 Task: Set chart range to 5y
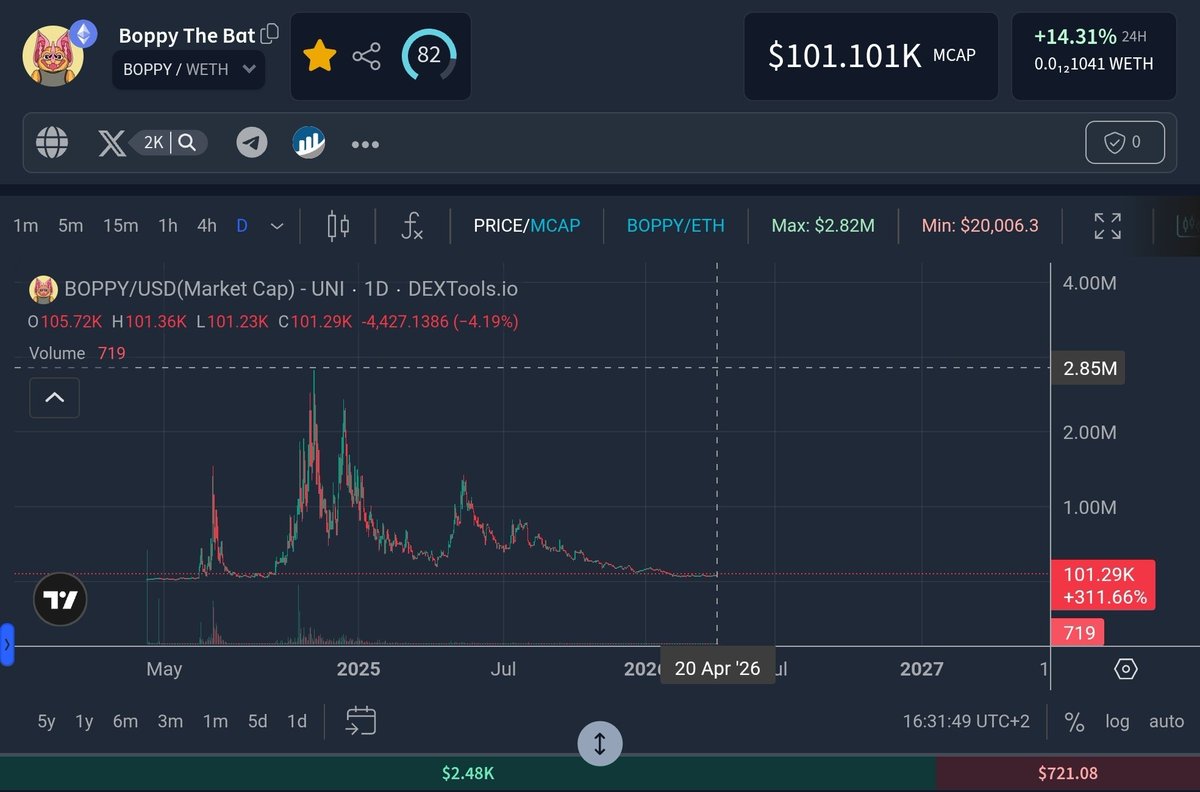click(47, 721)
